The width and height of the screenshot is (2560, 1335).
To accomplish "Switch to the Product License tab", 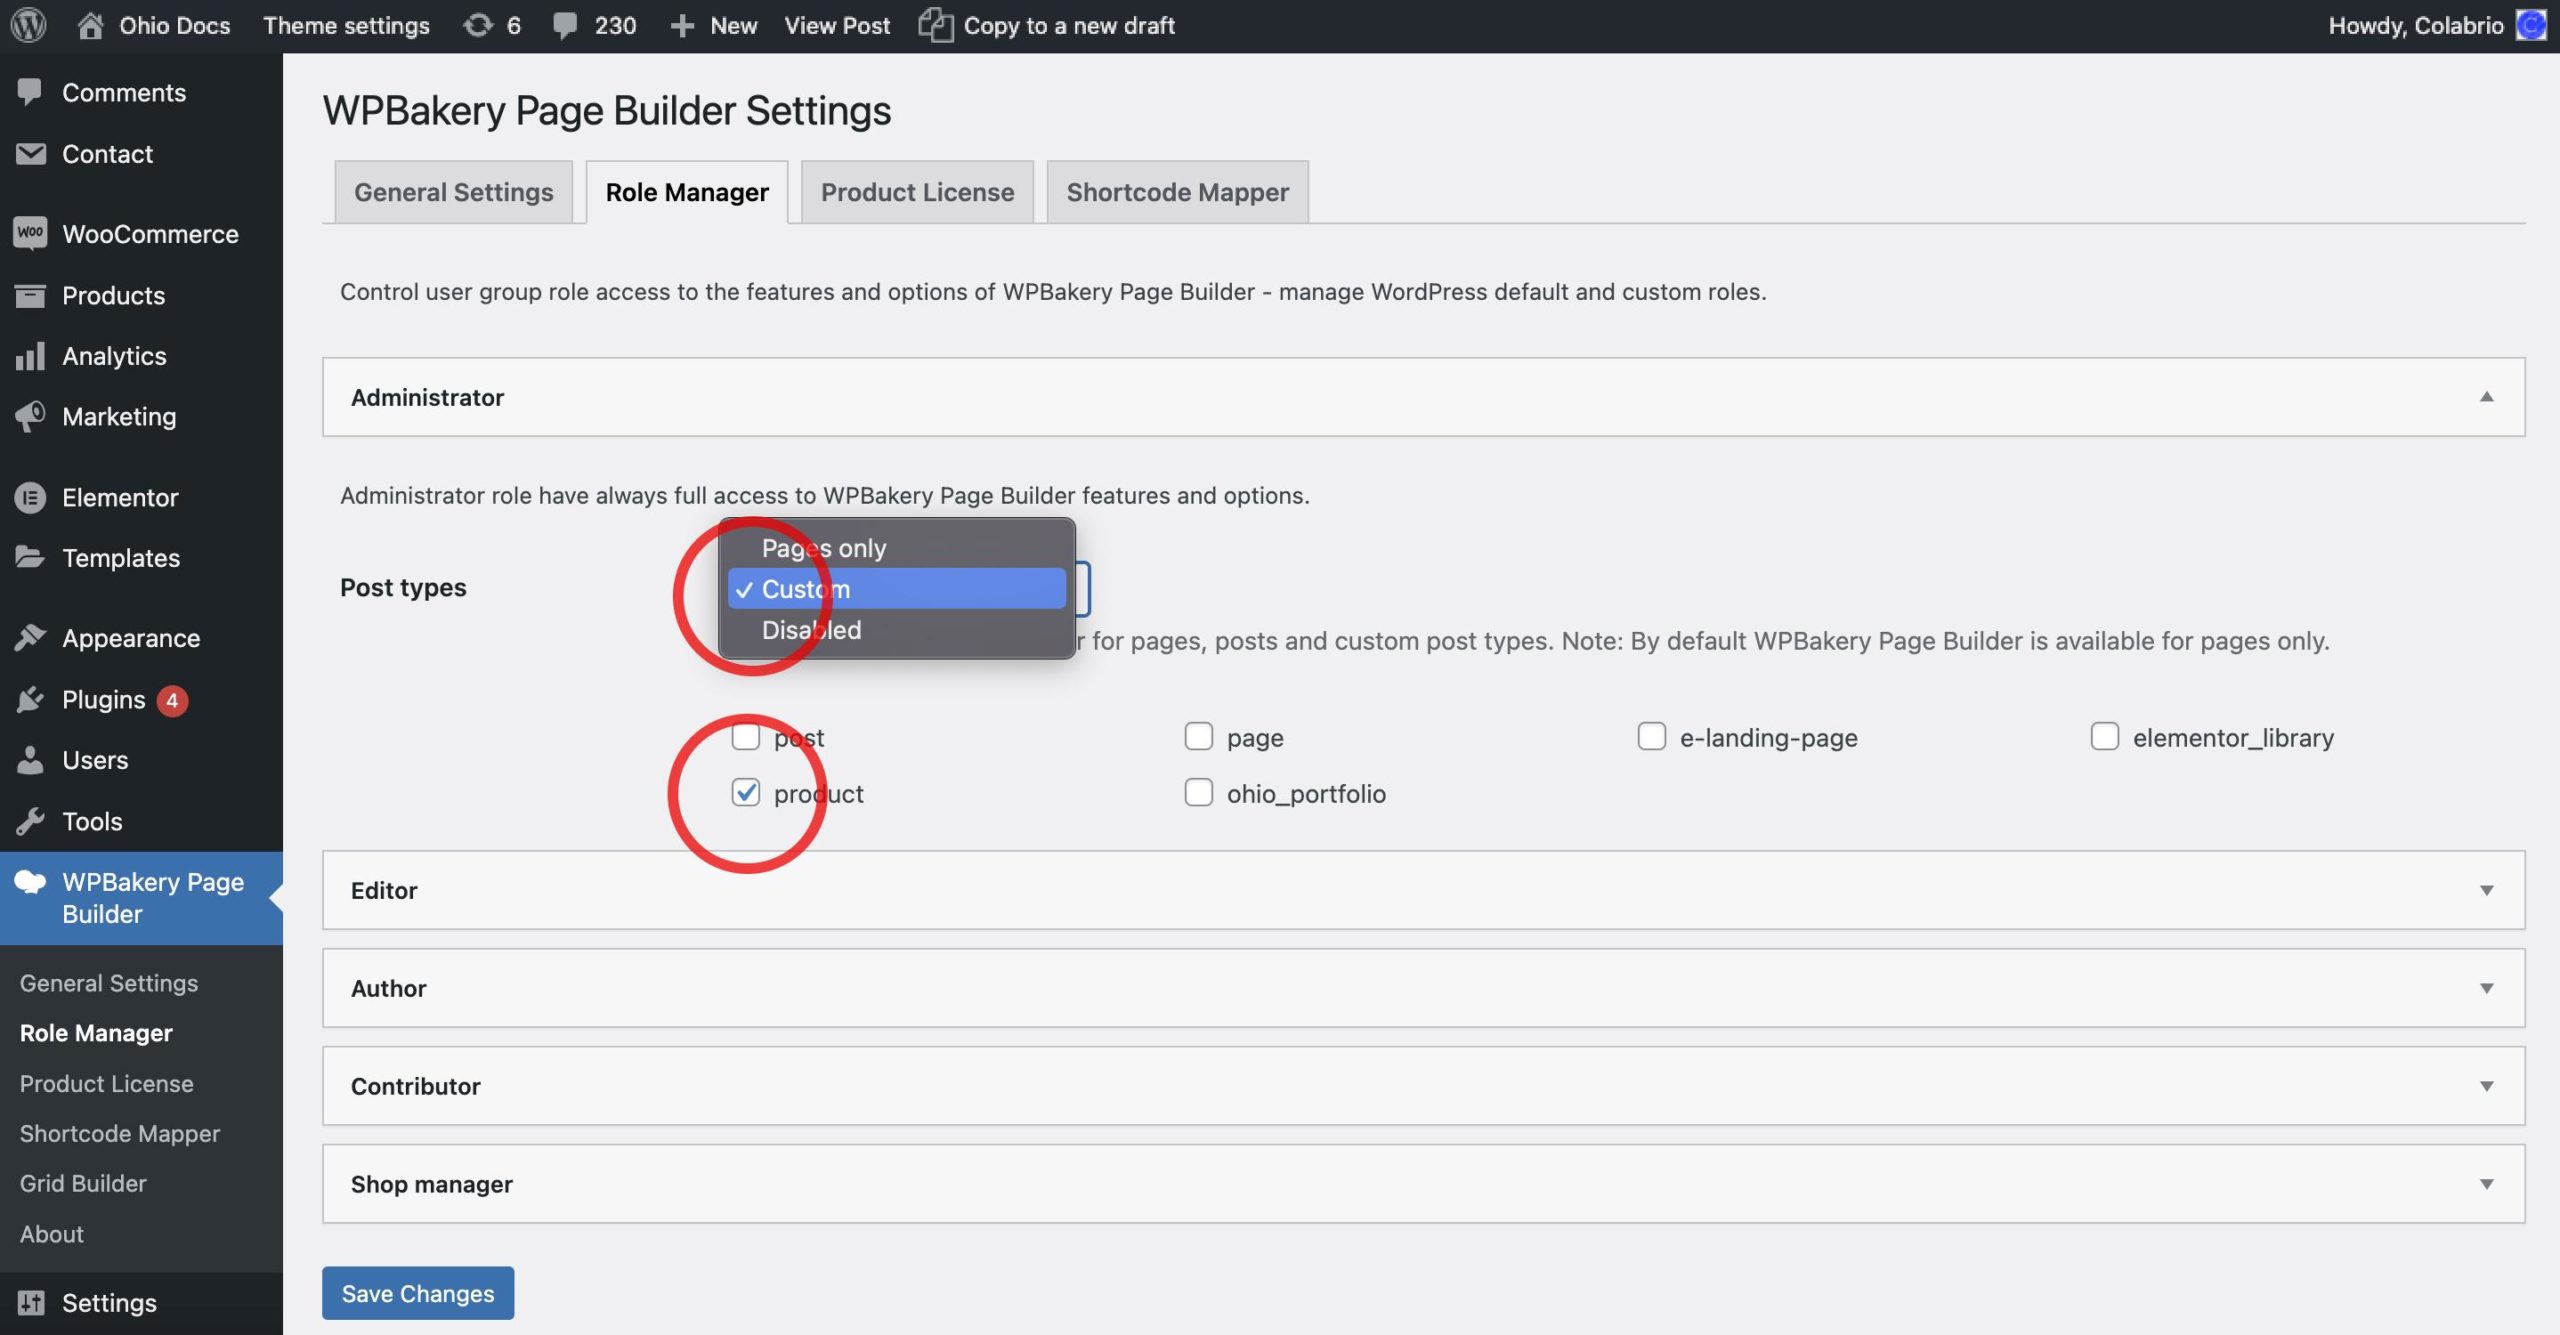I will [917, 192].
